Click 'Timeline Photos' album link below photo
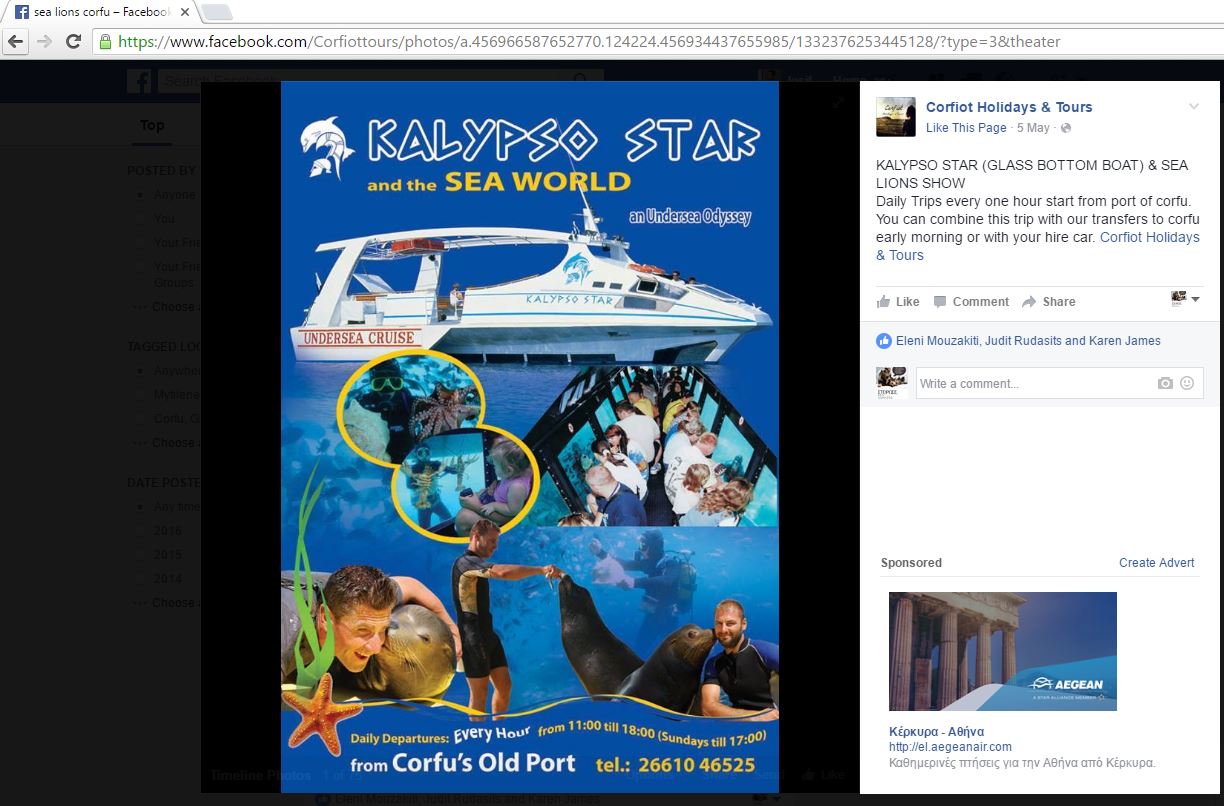This screenshot has height=806, width=1224. click(x=260, y=775)
